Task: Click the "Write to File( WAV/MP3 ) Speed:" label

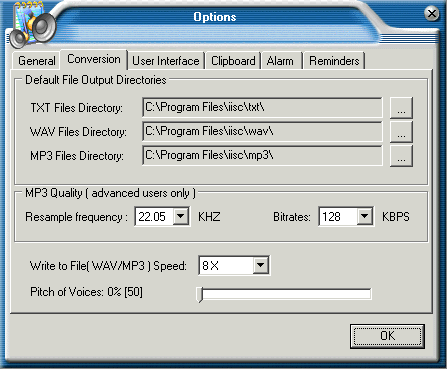Action: [108, 266]
